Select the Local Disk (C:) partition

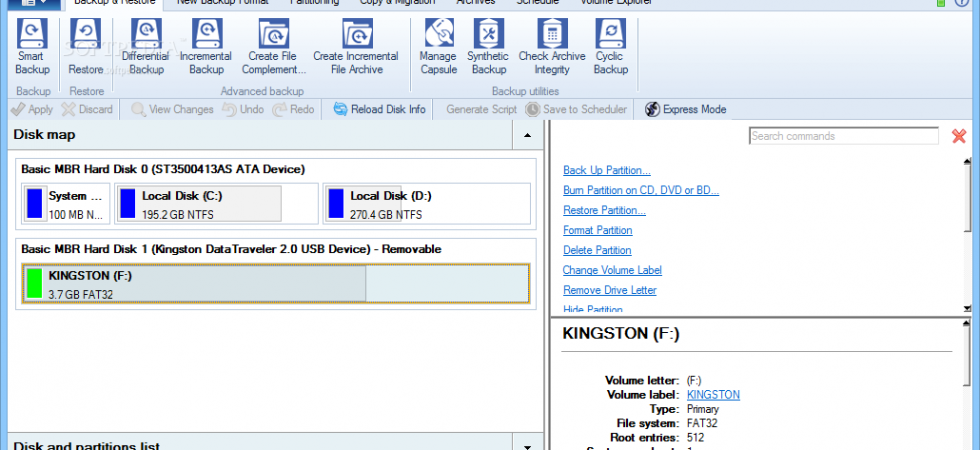point(198,204)
